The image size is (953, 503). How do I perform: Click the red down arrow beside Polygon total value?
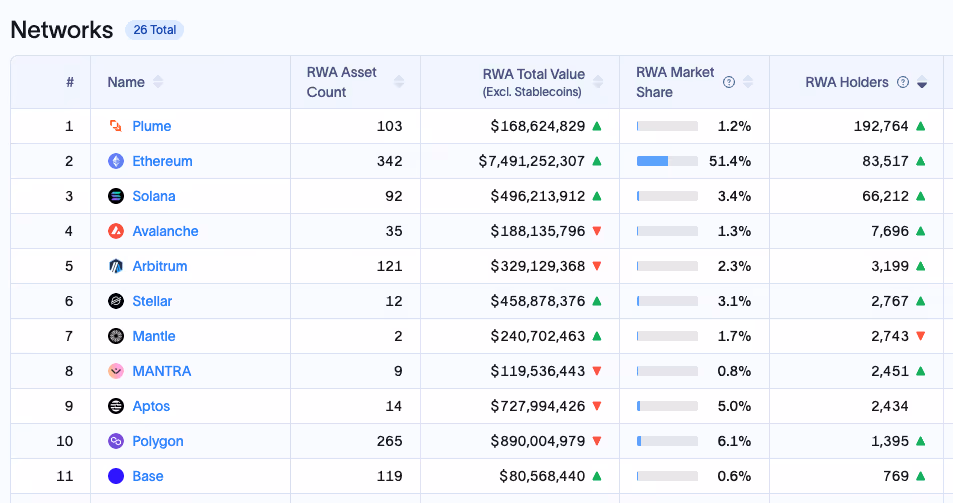tap(597, 441)
